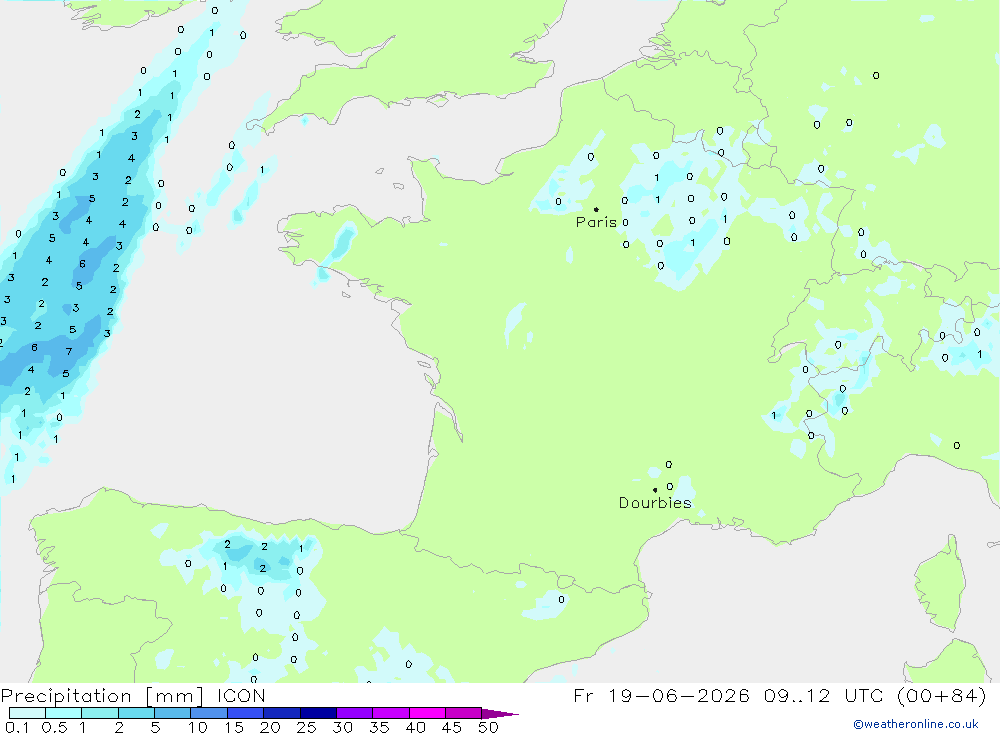
Task: Click the 10 scale label
Action: point(198,727)
